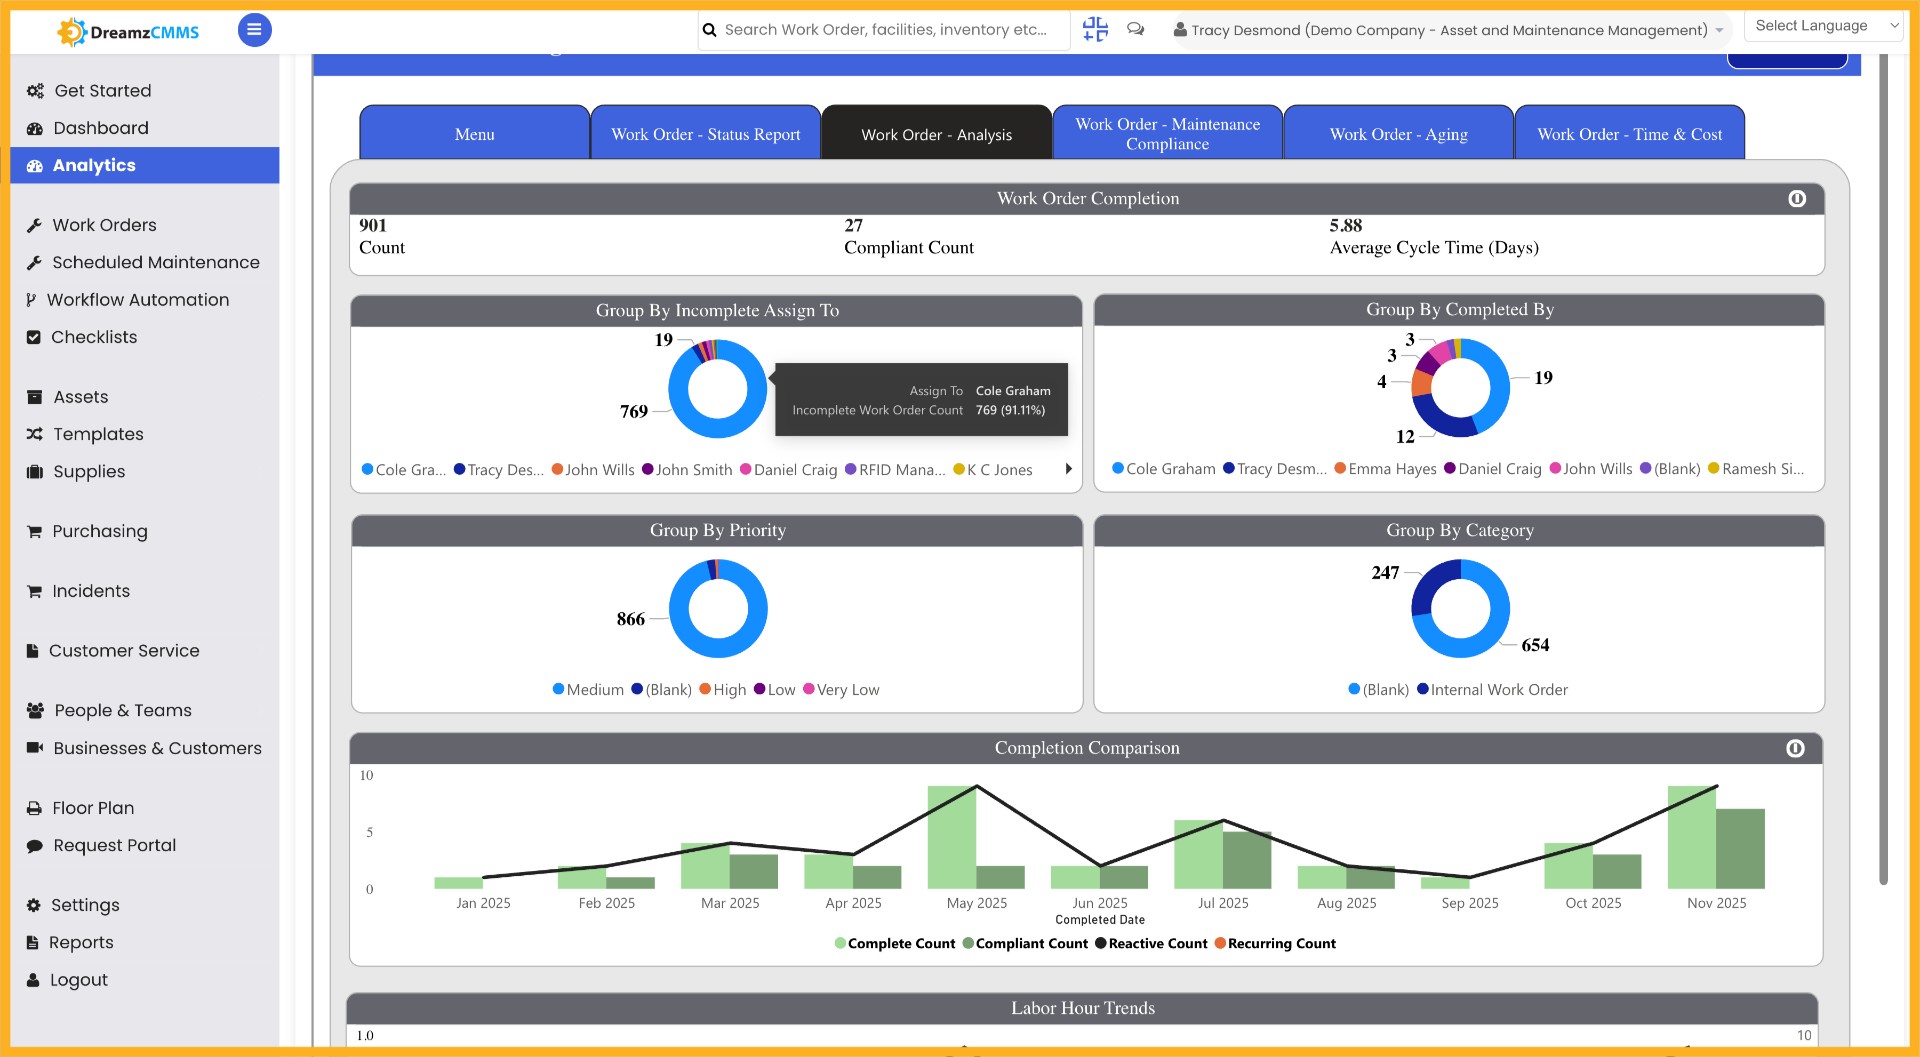Click the Get Started gears icon
Viewport: 1920px width, 1057px height.
click(x=35, y=91)
